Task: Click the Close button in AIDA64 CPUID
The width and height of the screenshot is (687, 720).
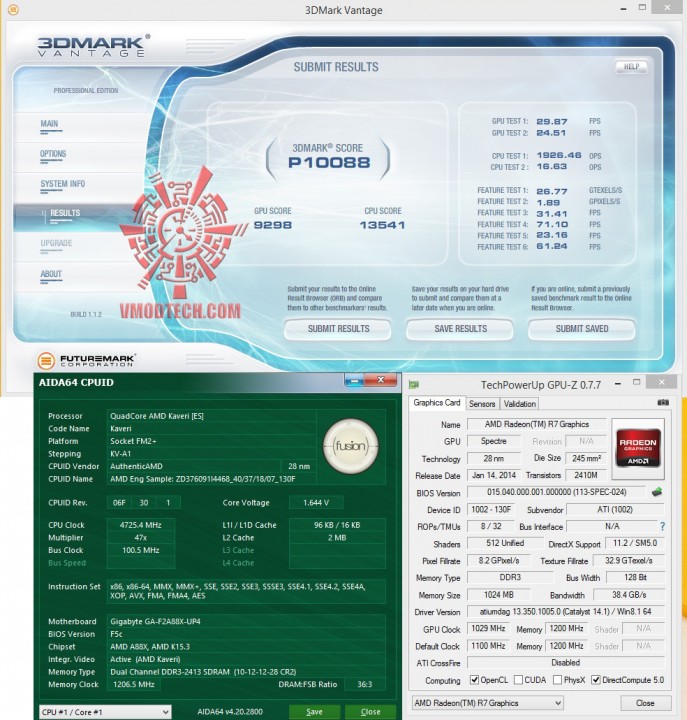Action: [371, 712]
